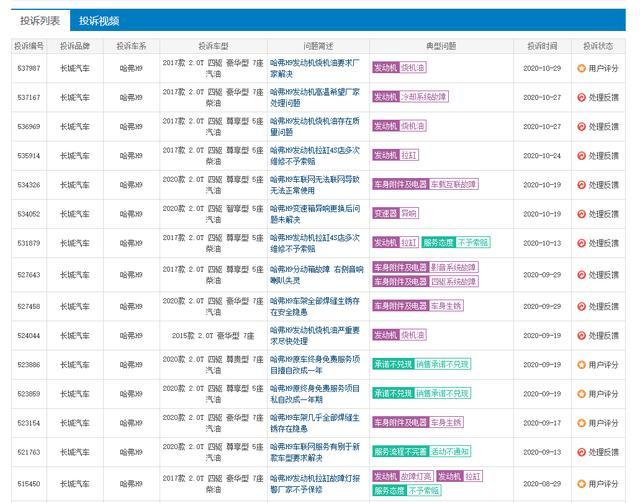Click the status icon for complaint 536969
This screenshot has width=640, height=503.
[x=581, y=127]
